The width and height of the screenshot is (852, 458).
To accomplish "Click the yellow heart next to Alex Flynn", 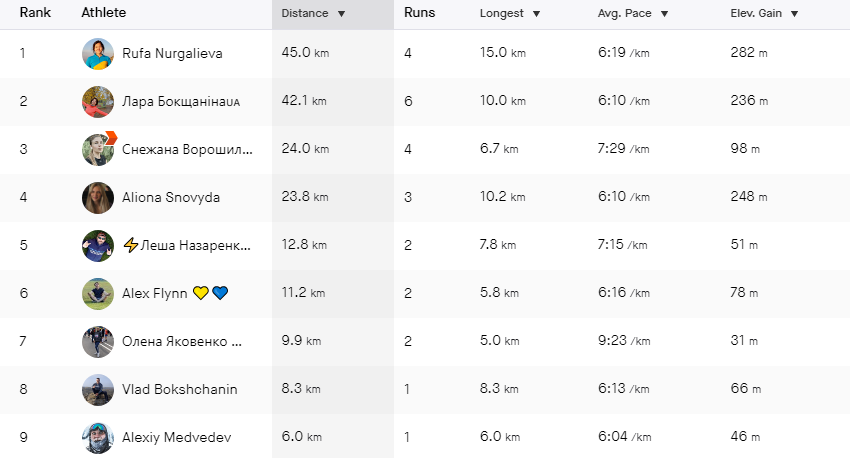I will [x=201, y=293].
